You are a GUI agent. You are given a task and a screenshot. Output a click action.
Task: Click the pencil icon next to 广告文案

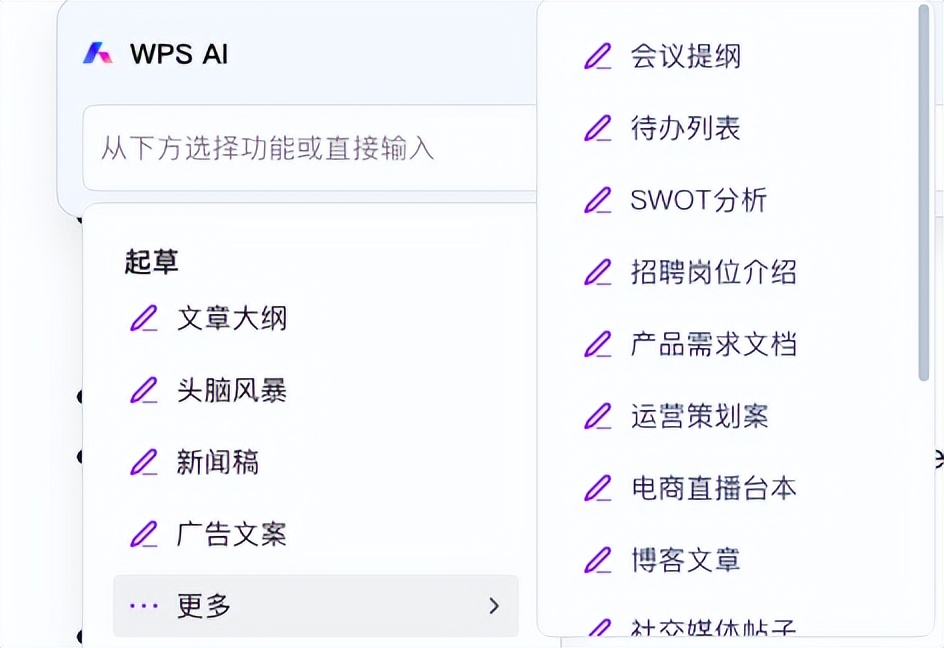pyautogui.click(x=146, y=533)
